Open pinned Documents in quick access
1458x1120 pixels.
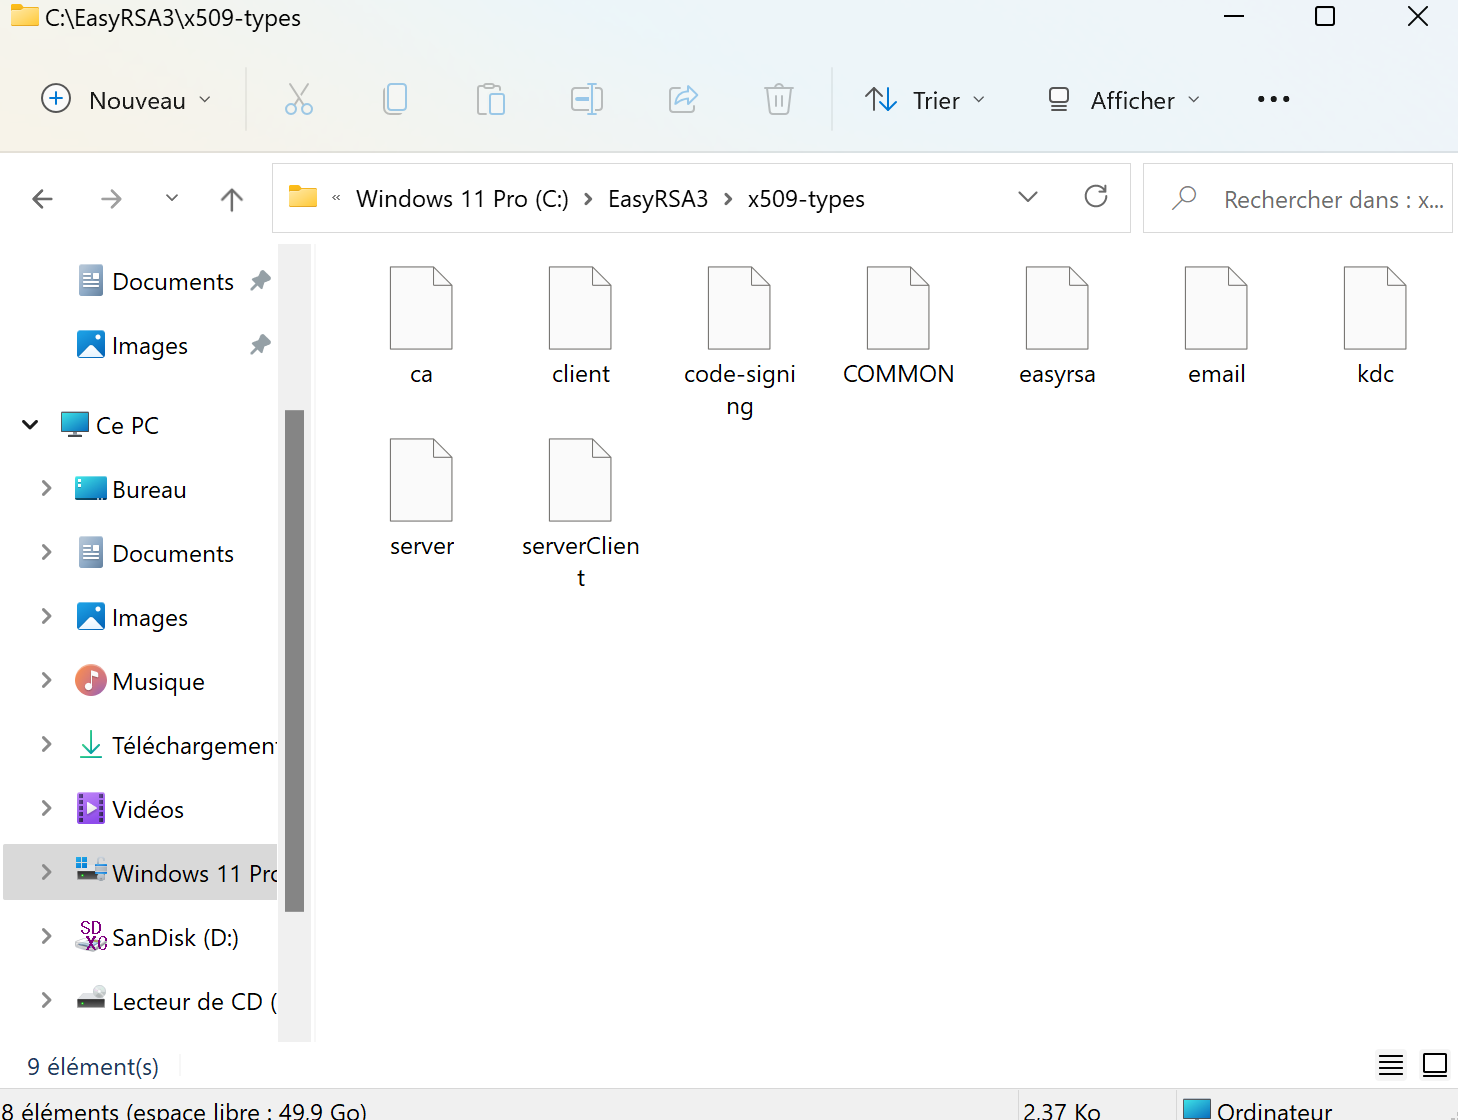[156, 282]
